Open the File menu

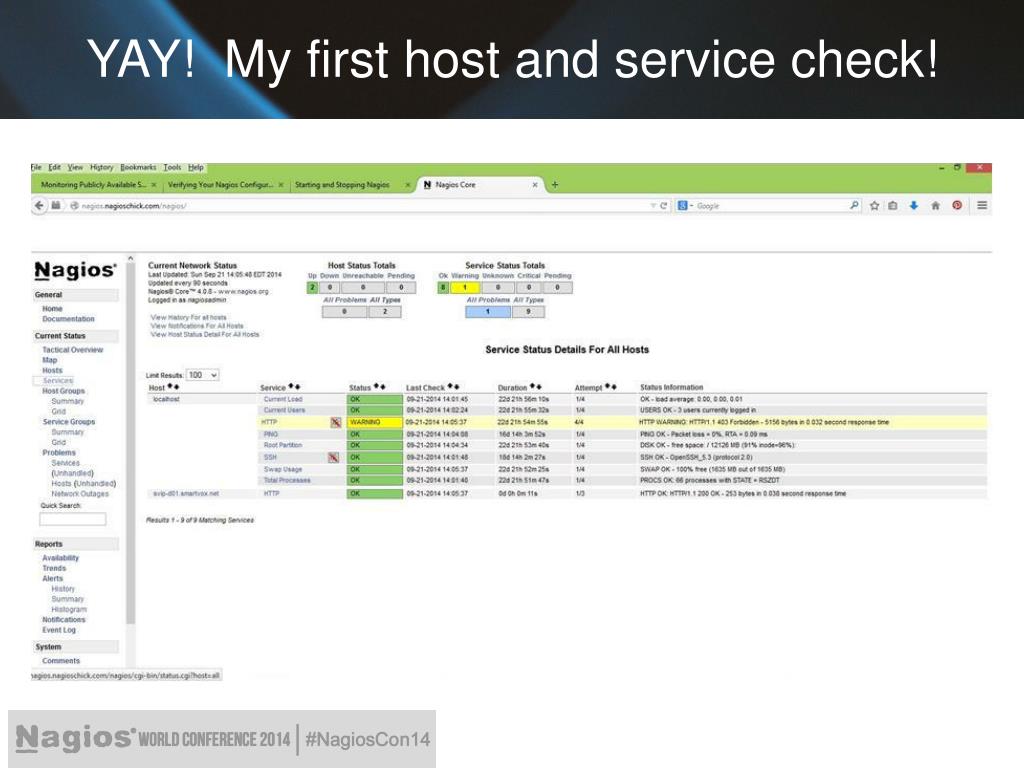coord(36,168)
